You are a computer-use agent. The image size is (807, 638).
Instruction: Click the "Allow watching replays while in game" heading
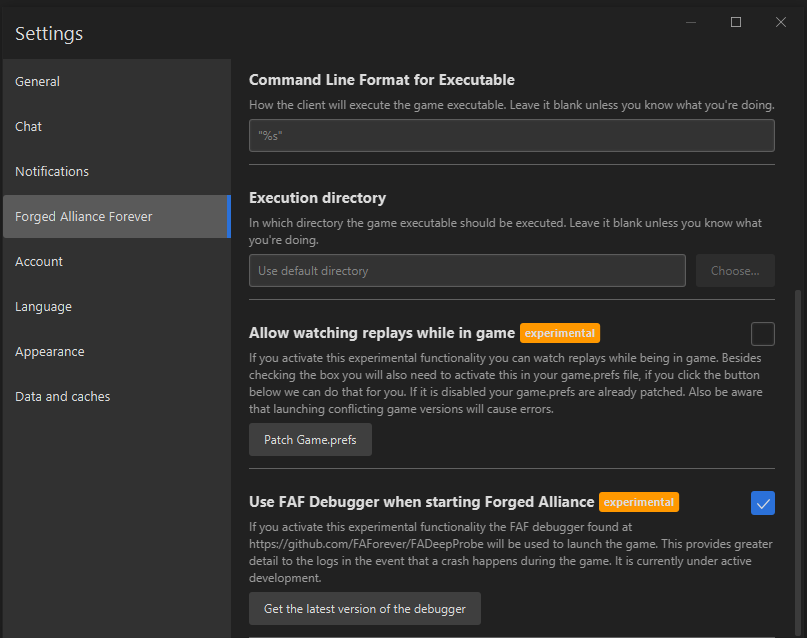click(382, 333)
